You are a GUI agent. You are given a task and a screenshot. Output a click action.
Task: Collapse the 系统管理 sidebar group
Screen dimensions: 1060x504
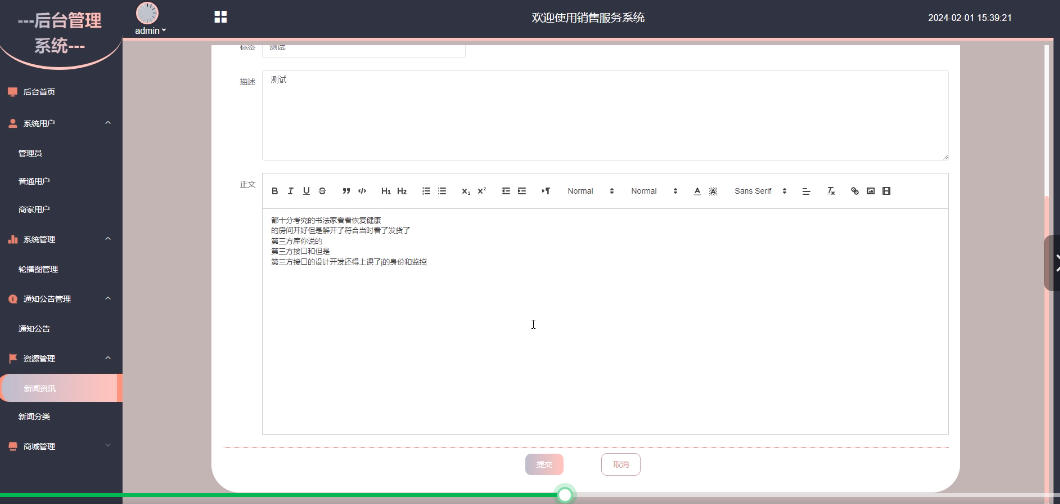[x=61, y=240]
